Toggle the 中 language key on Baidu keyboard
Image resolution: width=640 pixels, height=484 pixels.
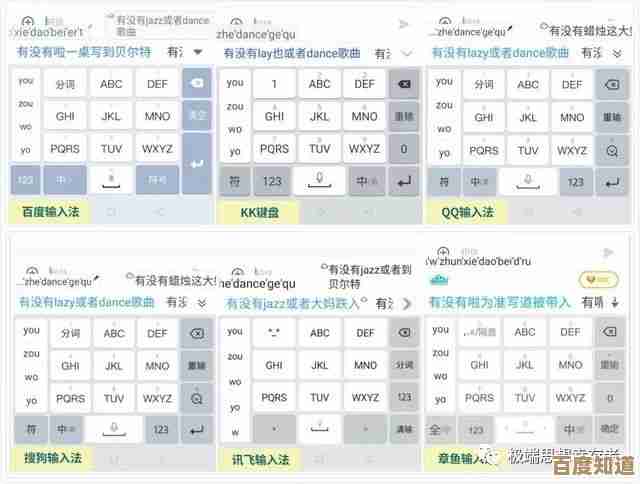coord(64,180)
